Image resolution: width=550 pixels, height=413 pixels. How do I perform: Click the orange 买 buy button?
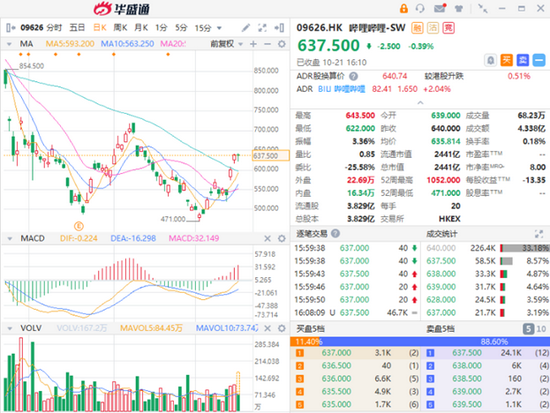[507, 60]
